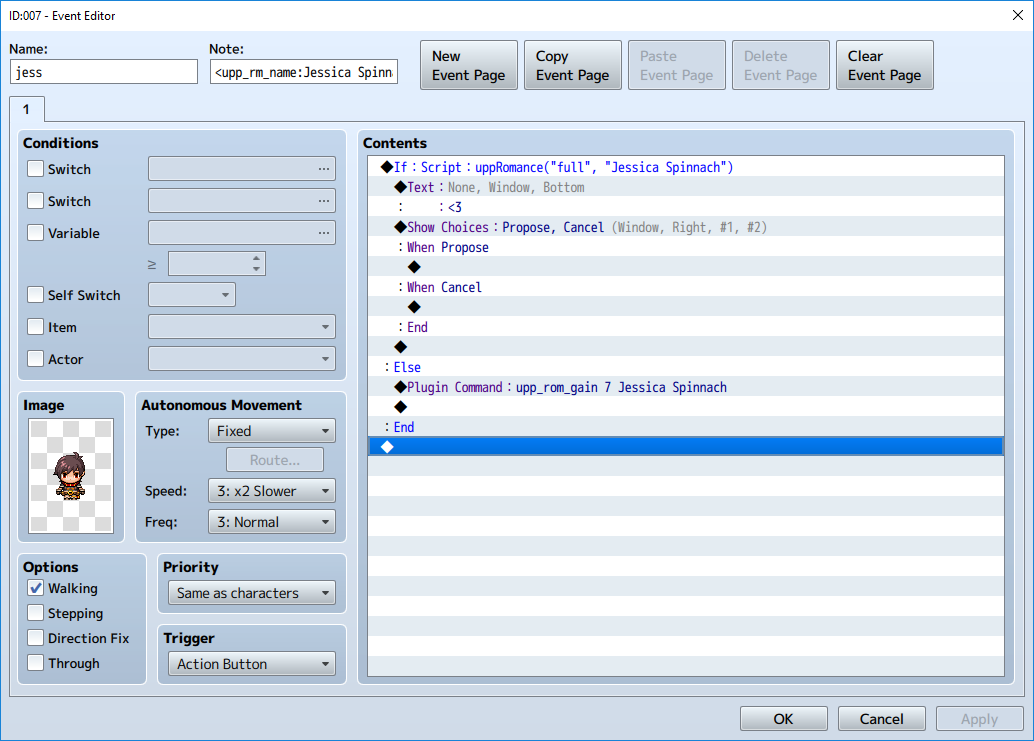Click the New Event Page button
This screenshot has width=1034, height=741.
[x=468, y=66]
